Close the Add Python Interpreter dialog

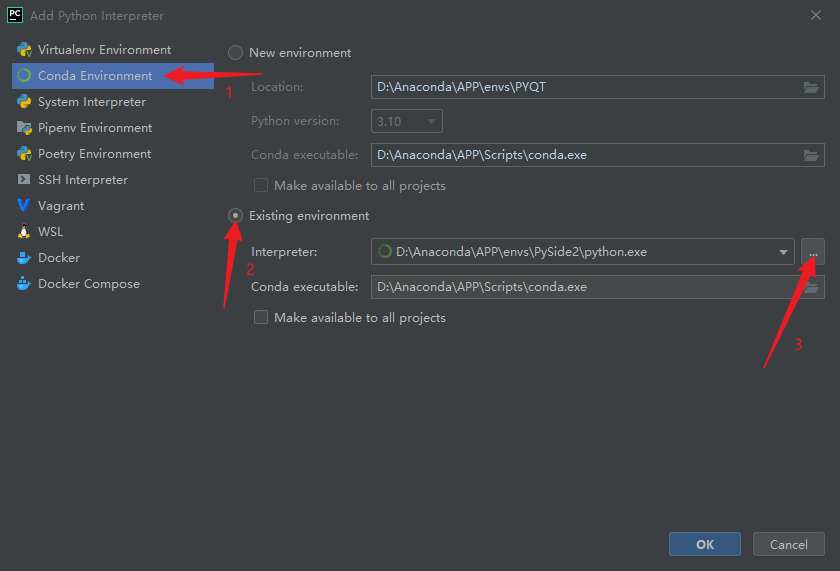(816, 15)
